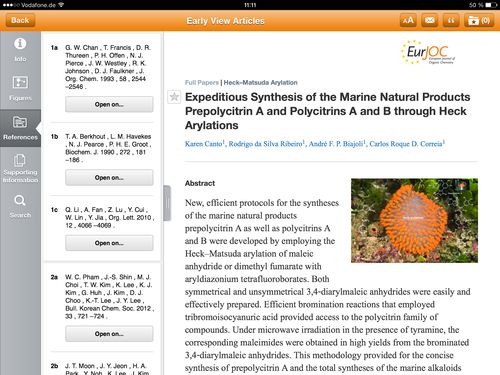Tap the article title Expeditious Synthesis
The width and height of the screenshot is (500, 375).
click(x=327, y=111)
